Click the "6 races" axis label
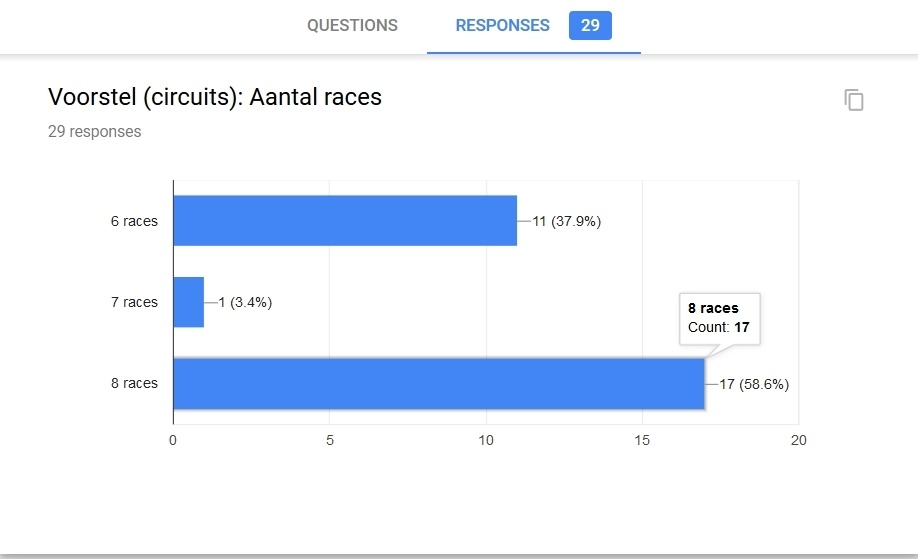 134,221
